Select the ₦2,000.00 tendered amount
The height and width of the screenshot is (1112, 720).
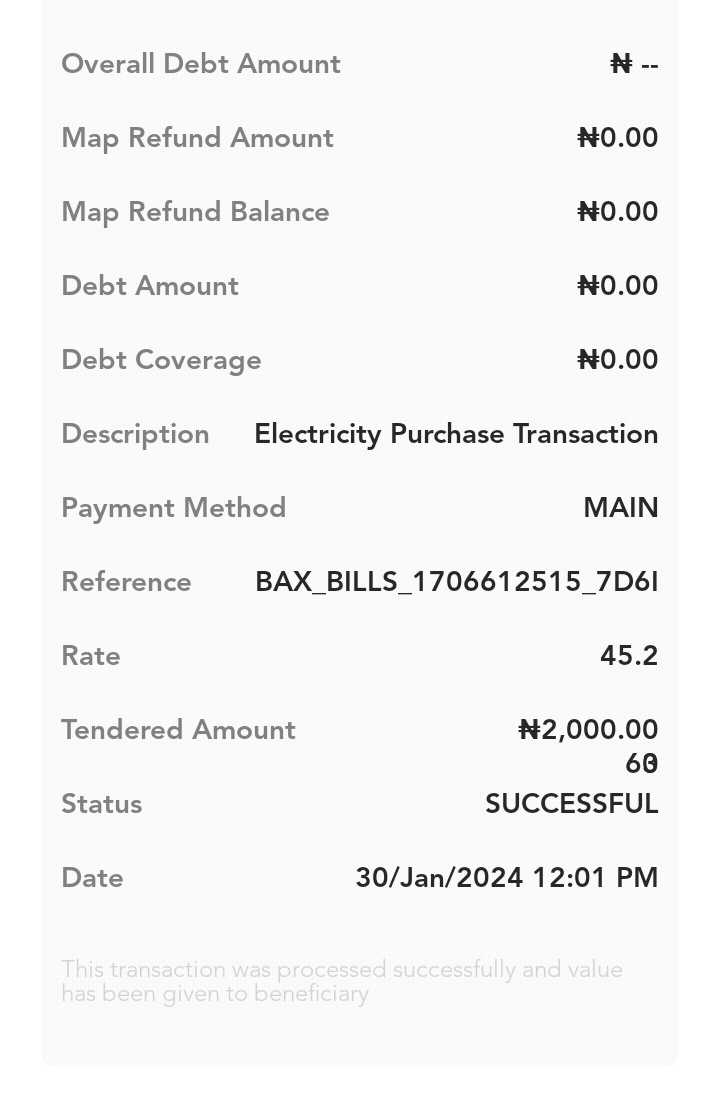[x=588, y=730]
